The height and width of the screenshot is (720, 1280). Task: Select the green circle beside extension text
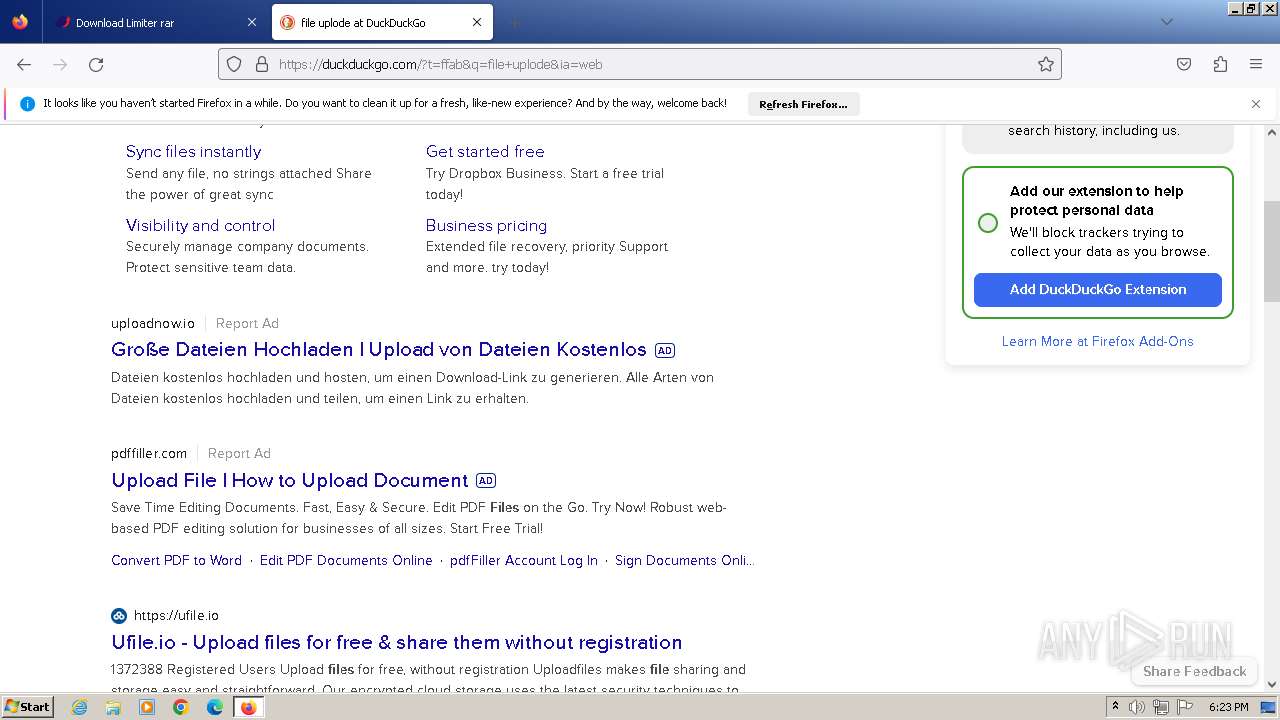click(x=988, y=223)
